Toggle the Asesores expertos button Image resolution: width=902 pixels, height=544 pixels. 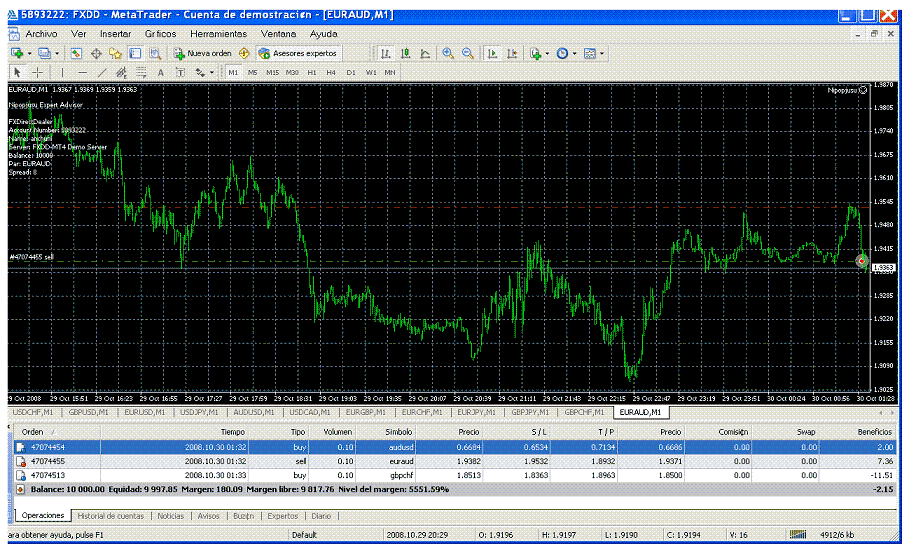point(298,53)
